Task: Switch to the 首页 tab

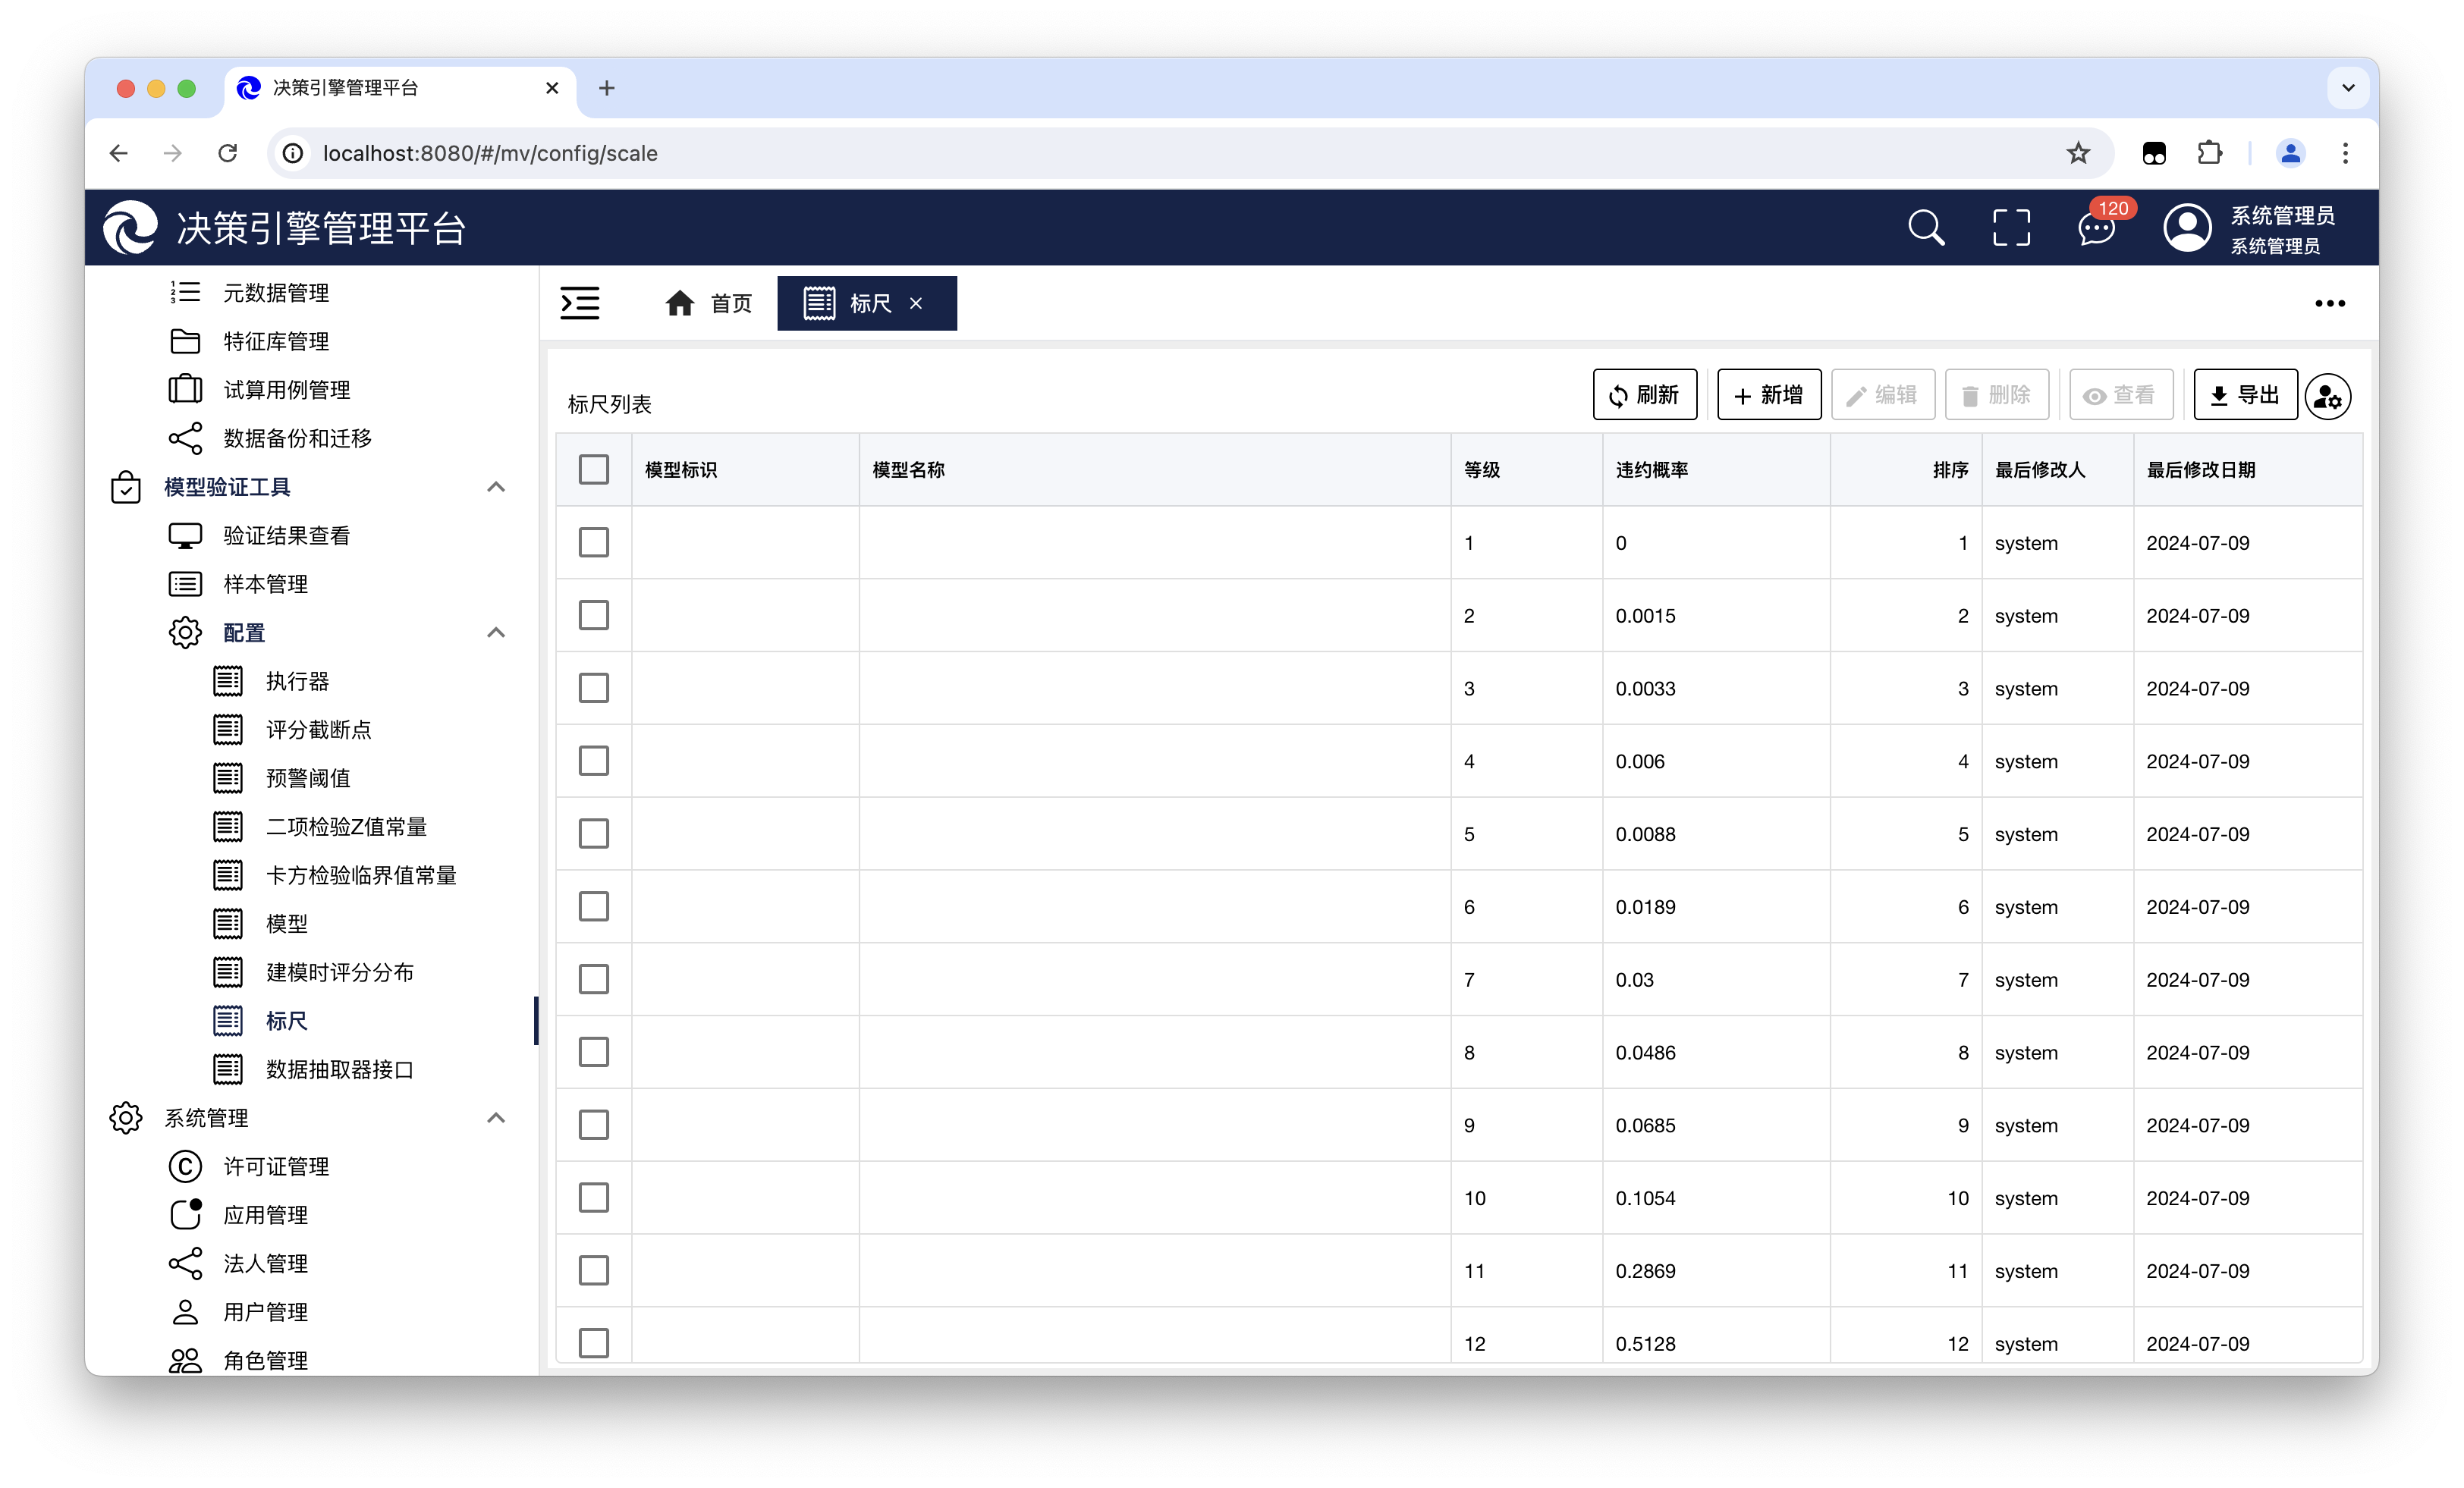Action: click(x=709, y=303)
